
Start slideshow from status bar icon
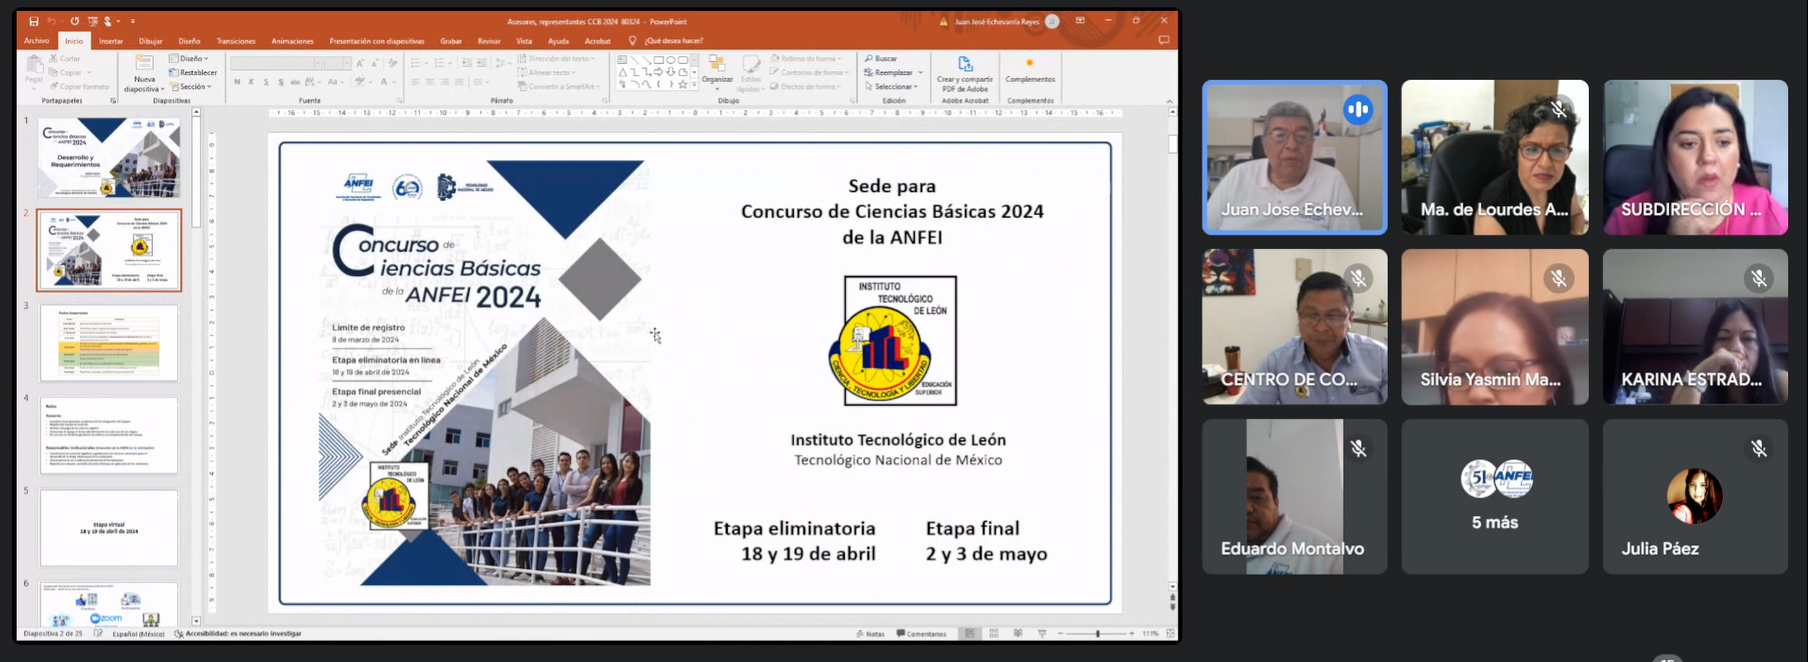[1042, 634]
